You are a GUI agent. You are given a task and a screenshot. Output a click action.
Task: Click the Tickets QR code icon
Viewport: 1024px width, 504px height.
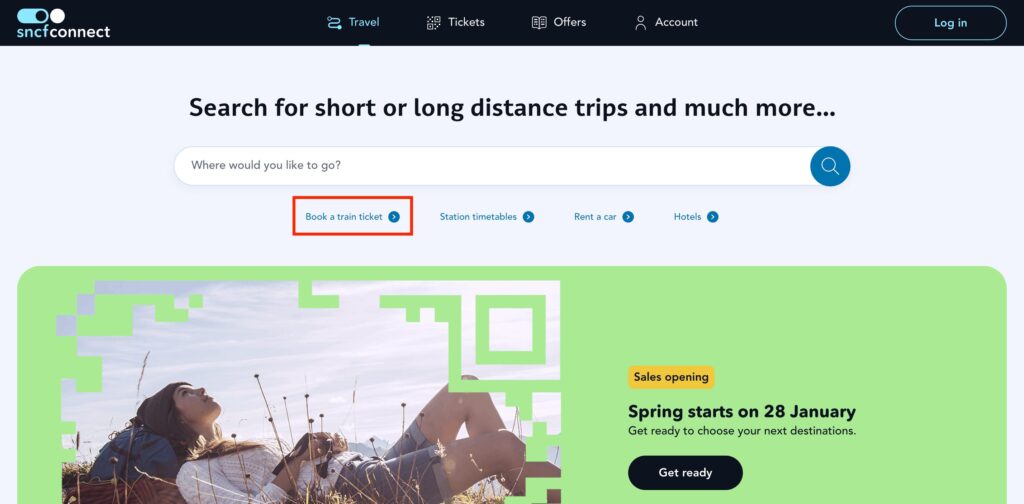click(434, 23)
